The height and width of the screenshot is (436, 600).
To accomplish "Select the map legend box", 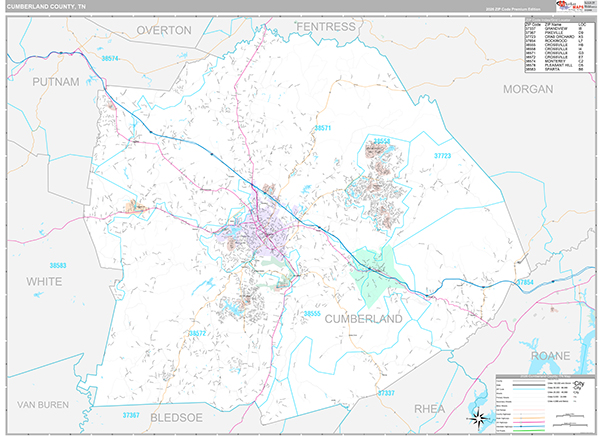I will [x=544, y=400].
